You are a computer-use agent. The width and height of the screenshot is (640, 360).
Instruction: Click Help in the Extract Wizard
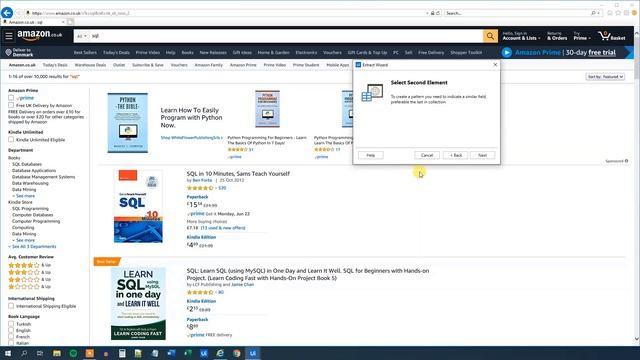tap(371, 155)
